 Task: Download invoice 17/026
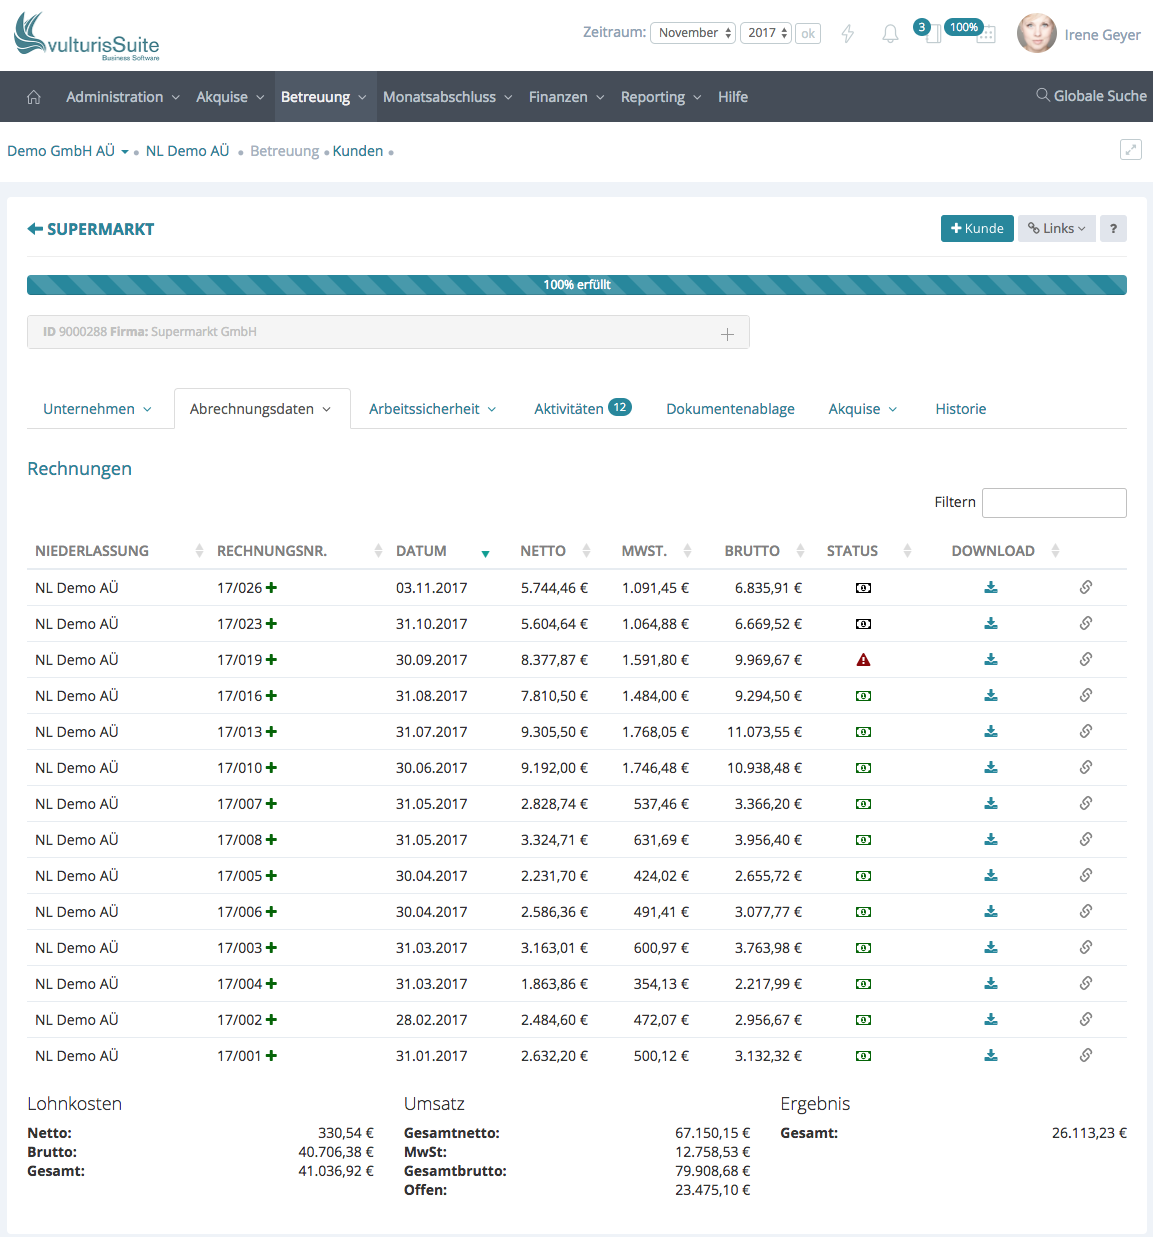991,588
